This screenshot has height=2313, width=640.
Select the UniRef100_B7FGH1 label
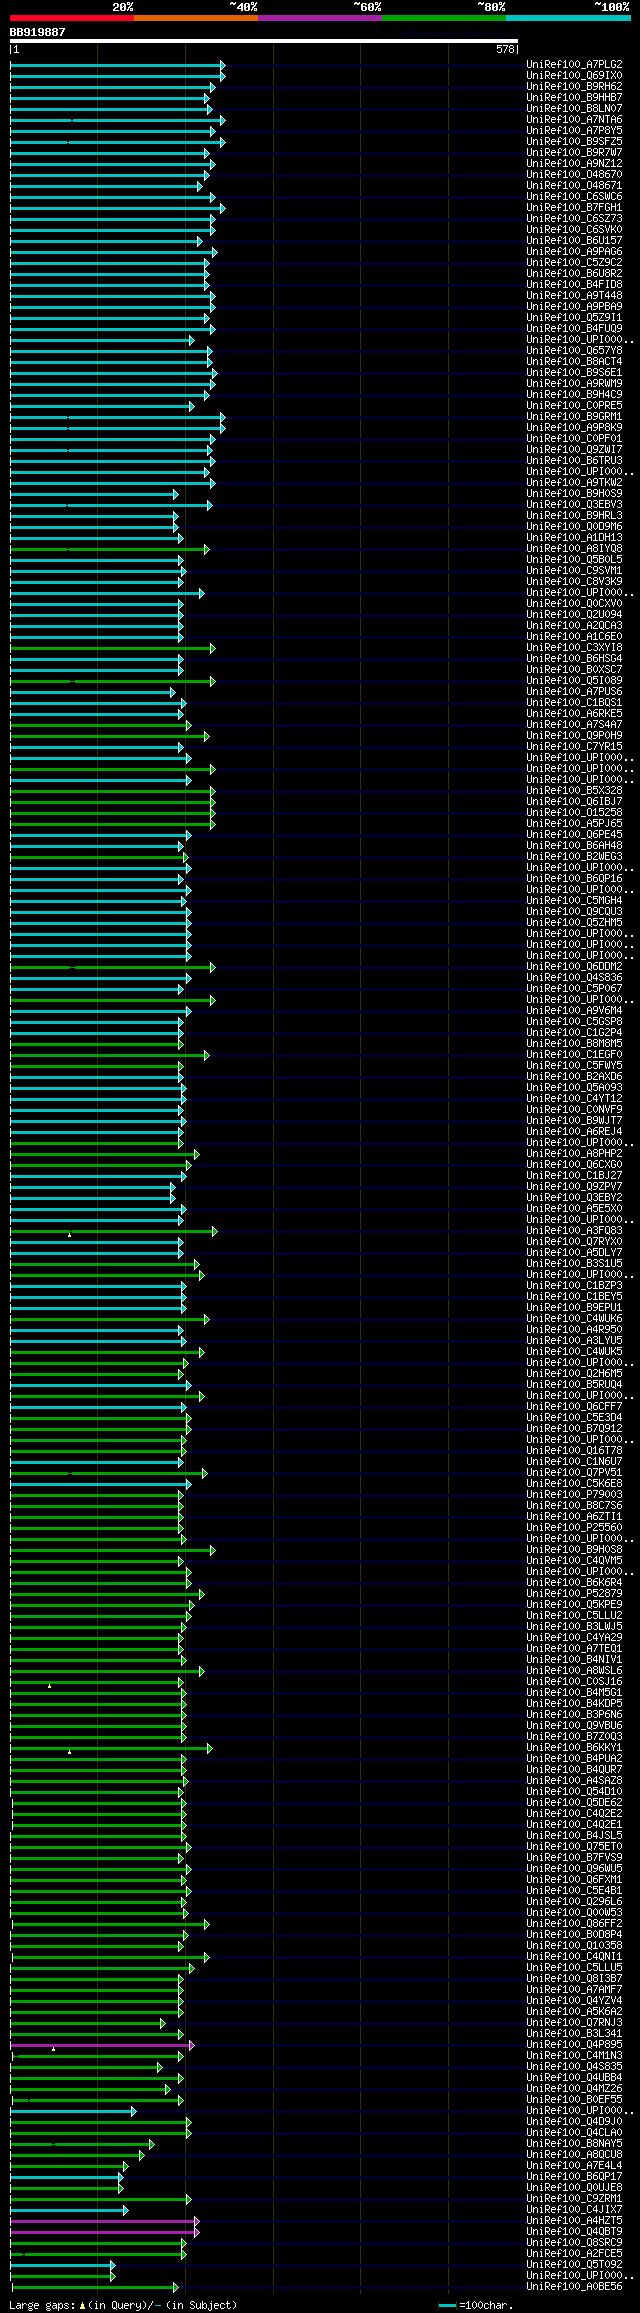coord(574,208)
